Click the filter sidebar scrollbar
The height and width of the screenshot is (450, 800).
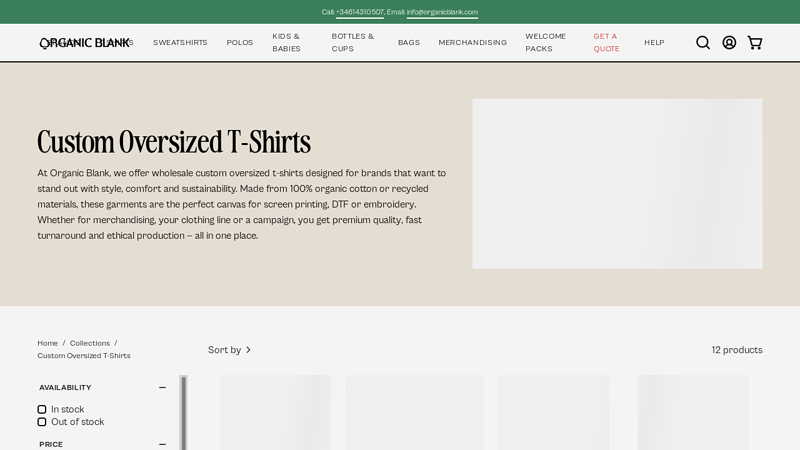(x=184, y=412)
